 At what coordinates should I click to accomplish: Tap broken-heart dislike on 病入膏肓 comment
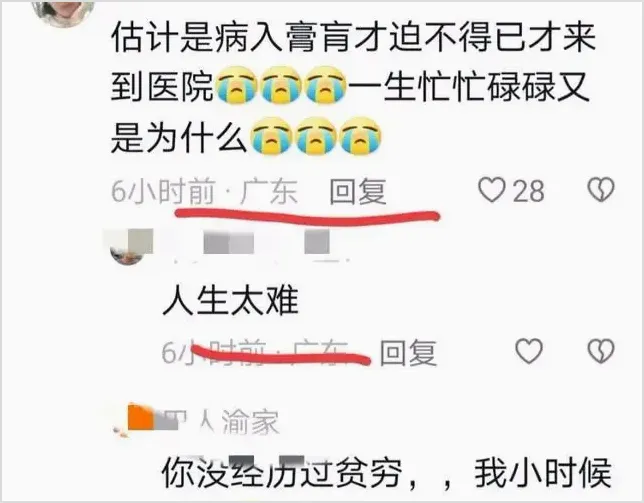pos(601,190)
